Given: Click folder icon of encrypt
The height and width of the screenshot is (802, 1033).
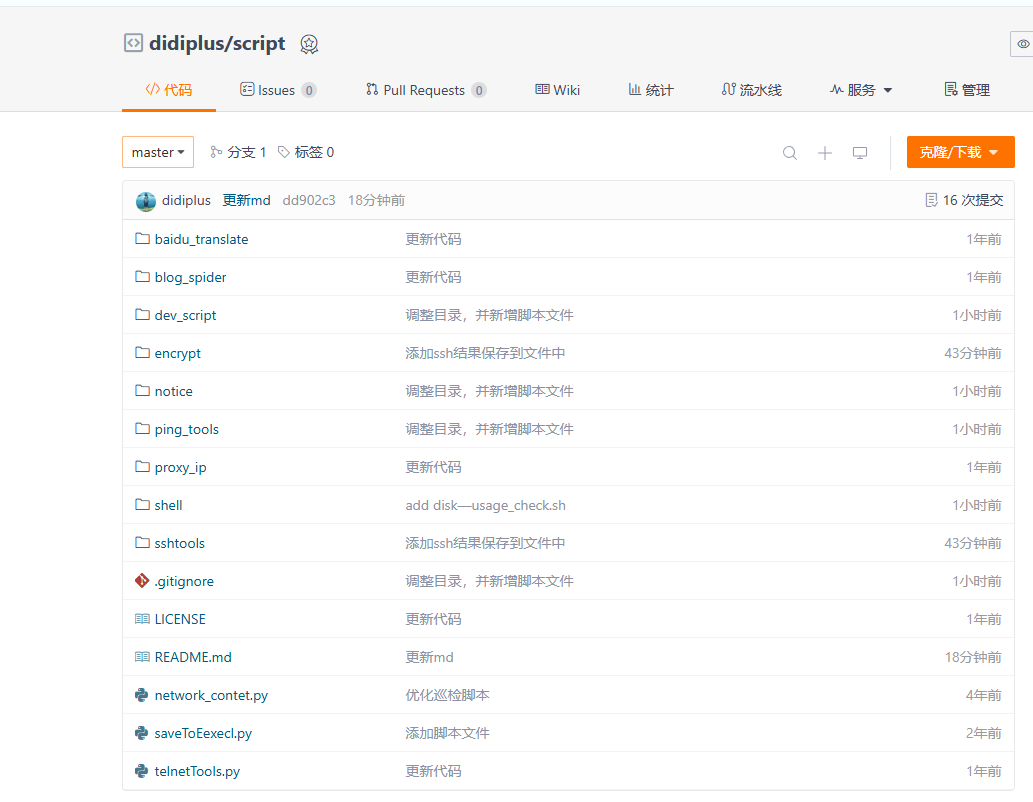Looking at the screenshot, I should [x=142, y=353].
